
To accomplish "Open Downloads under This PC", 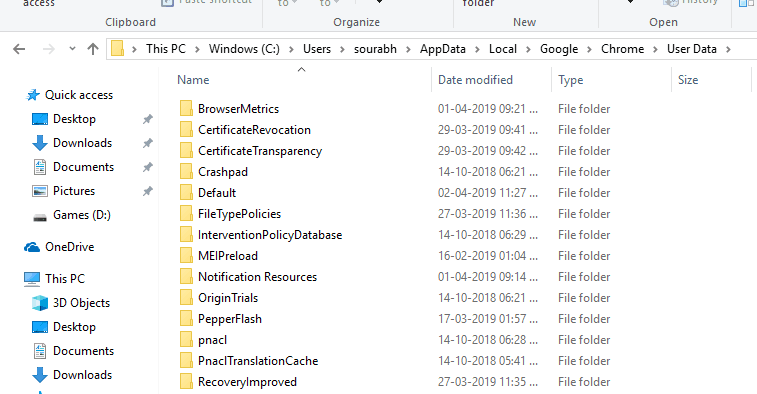I will [x=83, y=375].
